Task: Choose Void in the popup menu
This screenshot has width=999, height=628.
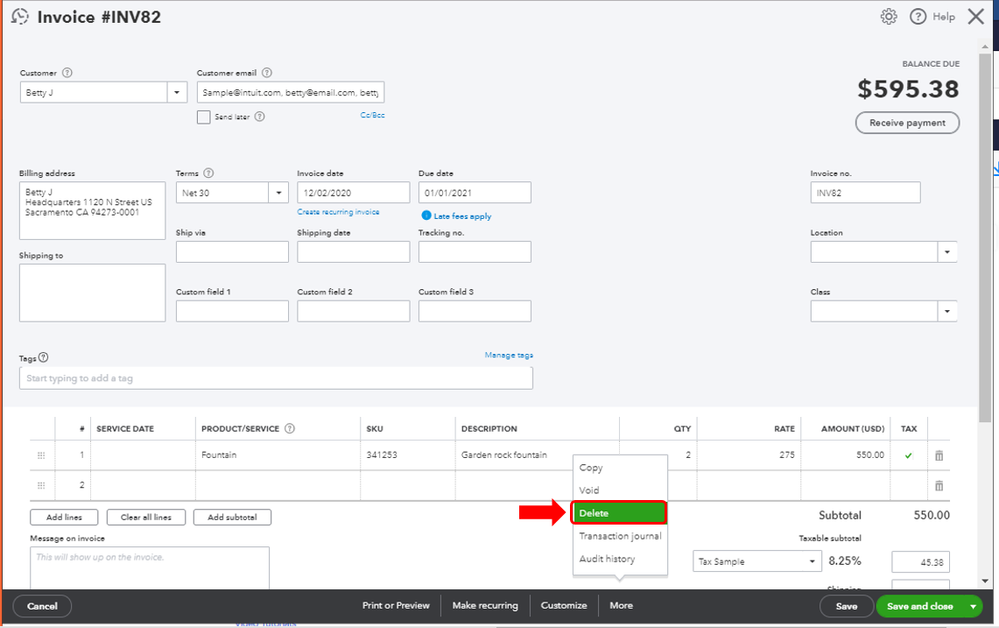Action: (590, 491)
